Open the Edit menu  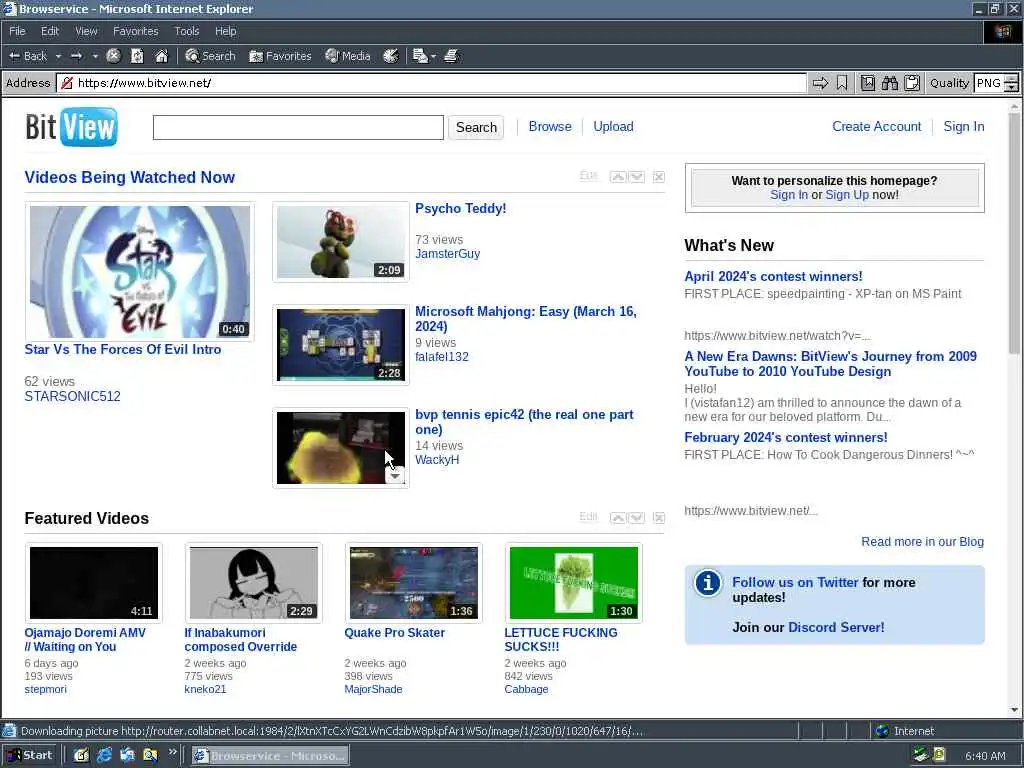(50, 31)
